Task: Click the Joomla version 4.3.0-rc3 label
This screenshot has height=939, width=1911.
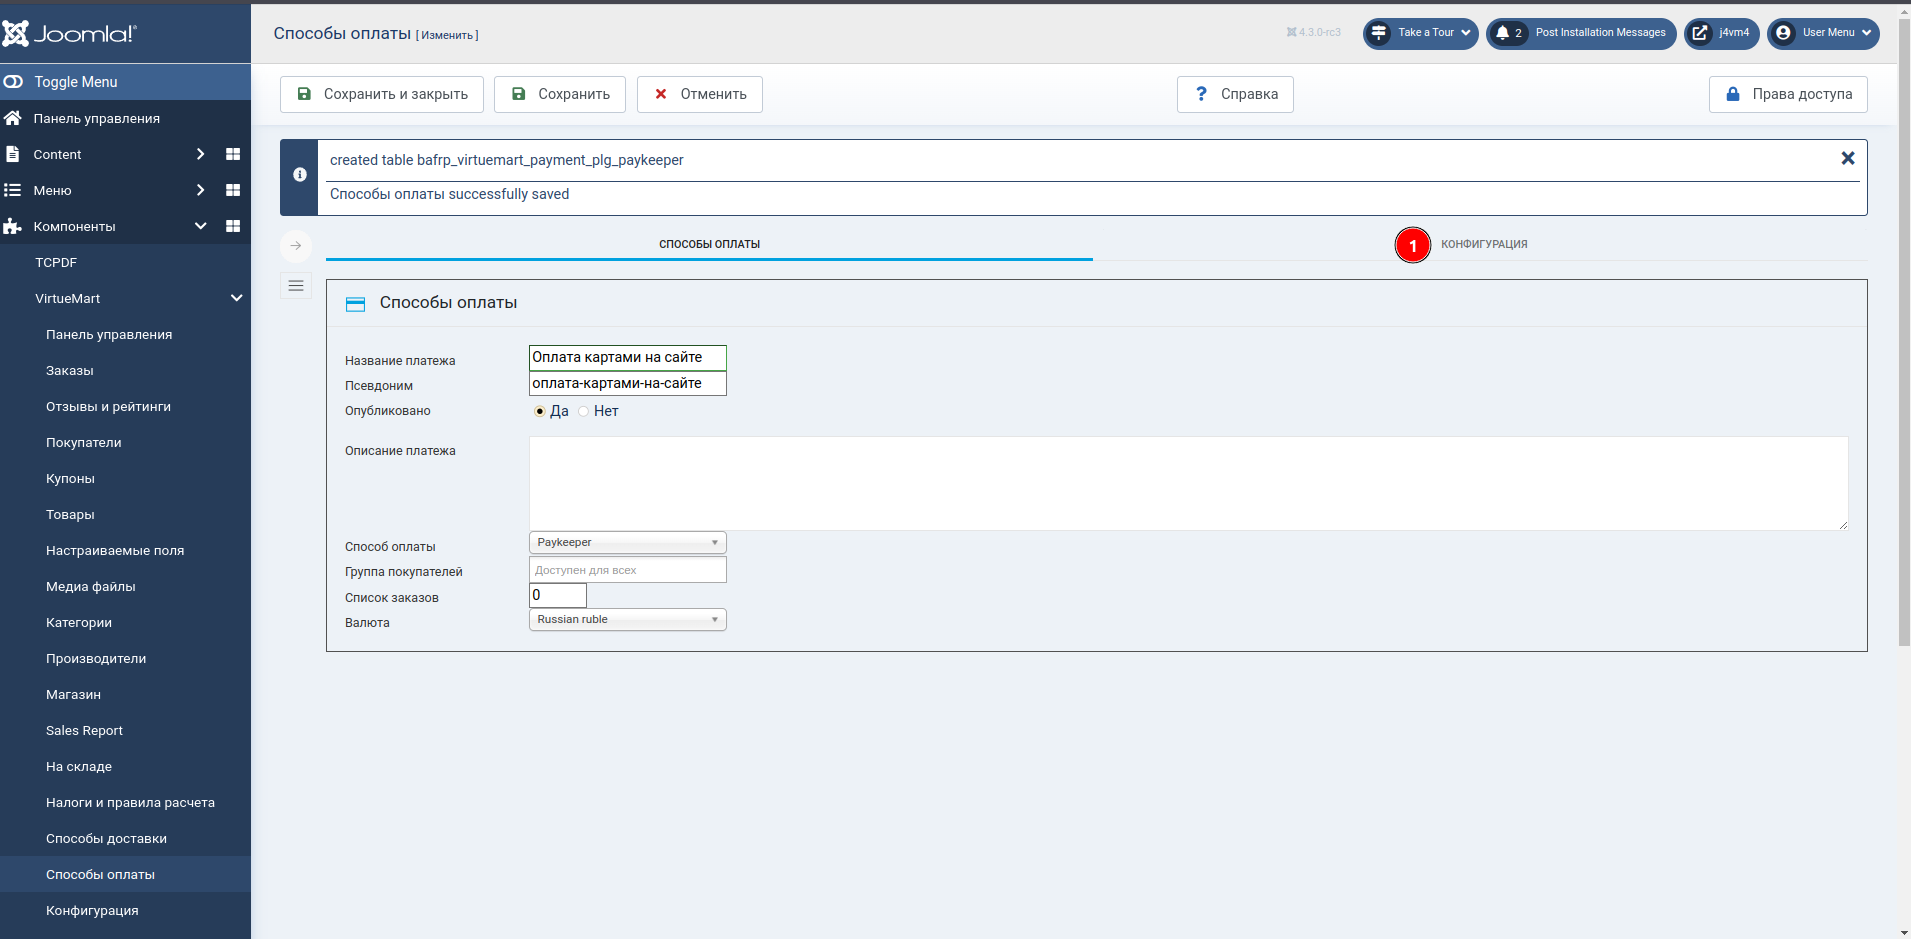Action: [x=1313, y=33]
